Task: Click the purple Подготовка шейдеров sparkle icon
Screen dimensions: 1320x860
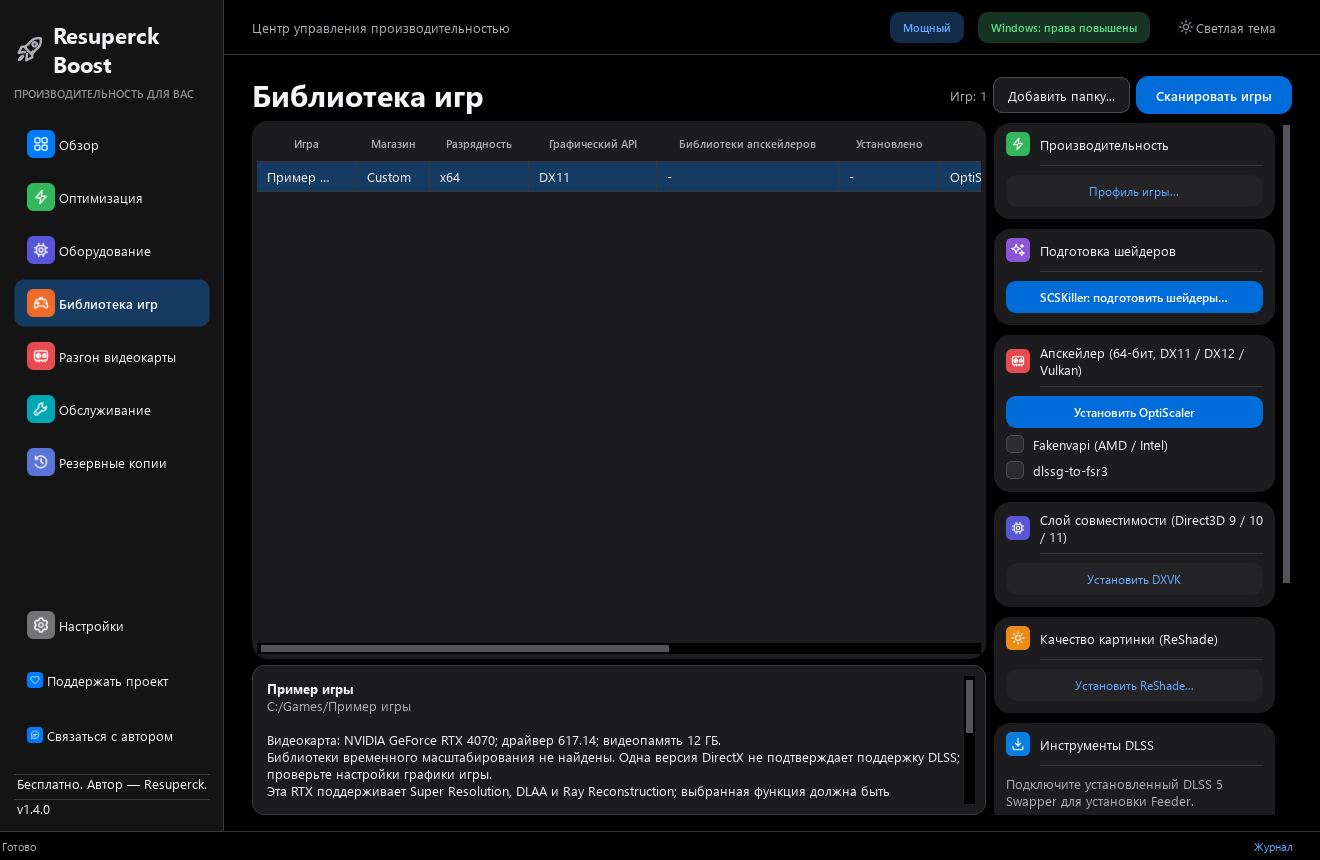Action: click(x=1018, y=251)
